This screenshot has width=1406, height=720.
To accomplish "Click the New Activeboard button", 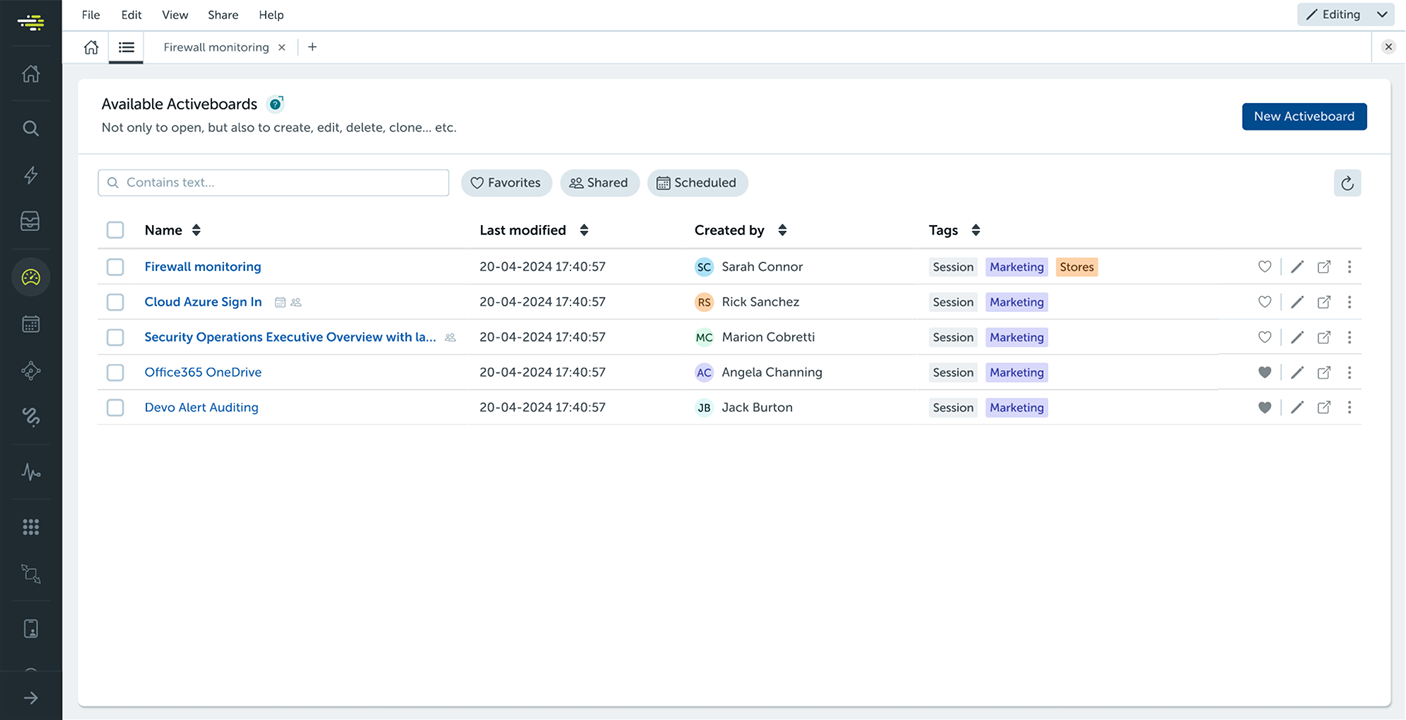I will (x=1304, y=116).
